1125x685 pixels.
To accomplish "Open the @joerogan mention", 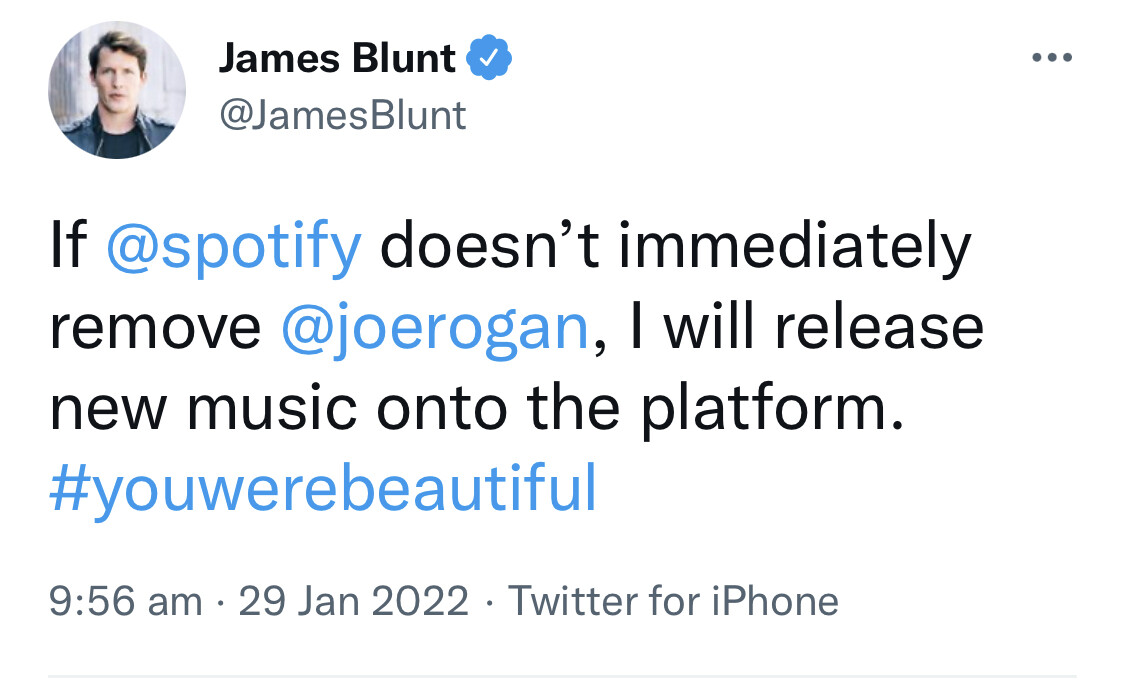I will (x=438, y=328).
